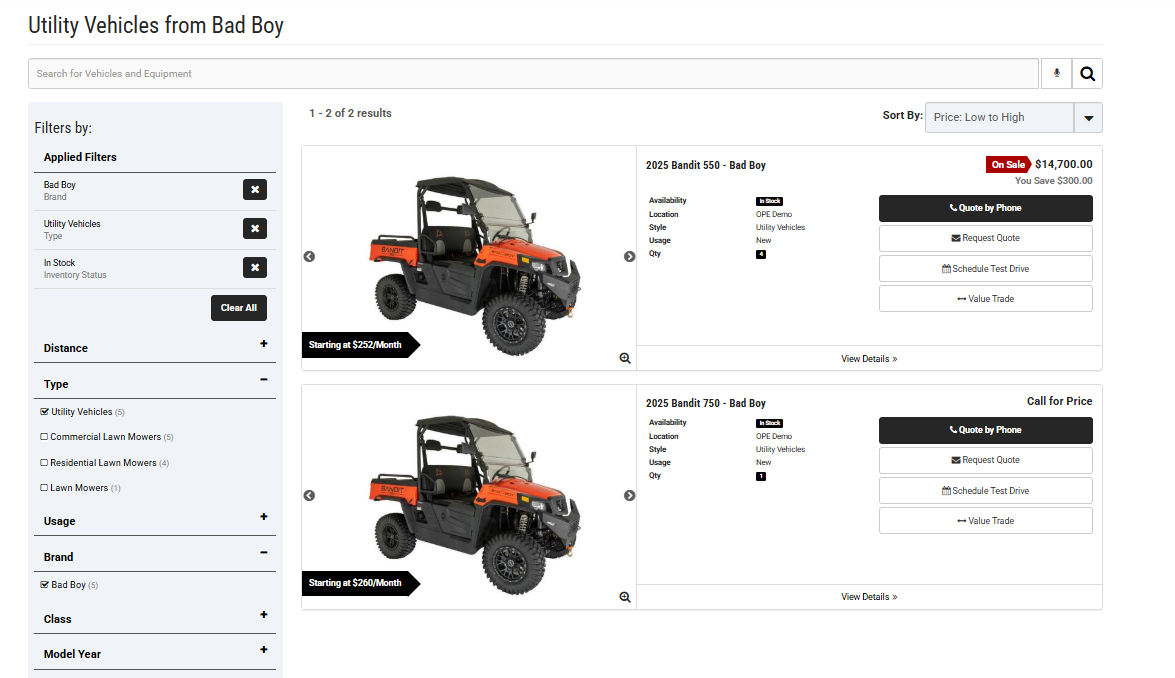The height and width of the screenshot is (678, 1175).
Task: Click Quote by Phone for Bandit 550
Action: [x=985, y=208]
